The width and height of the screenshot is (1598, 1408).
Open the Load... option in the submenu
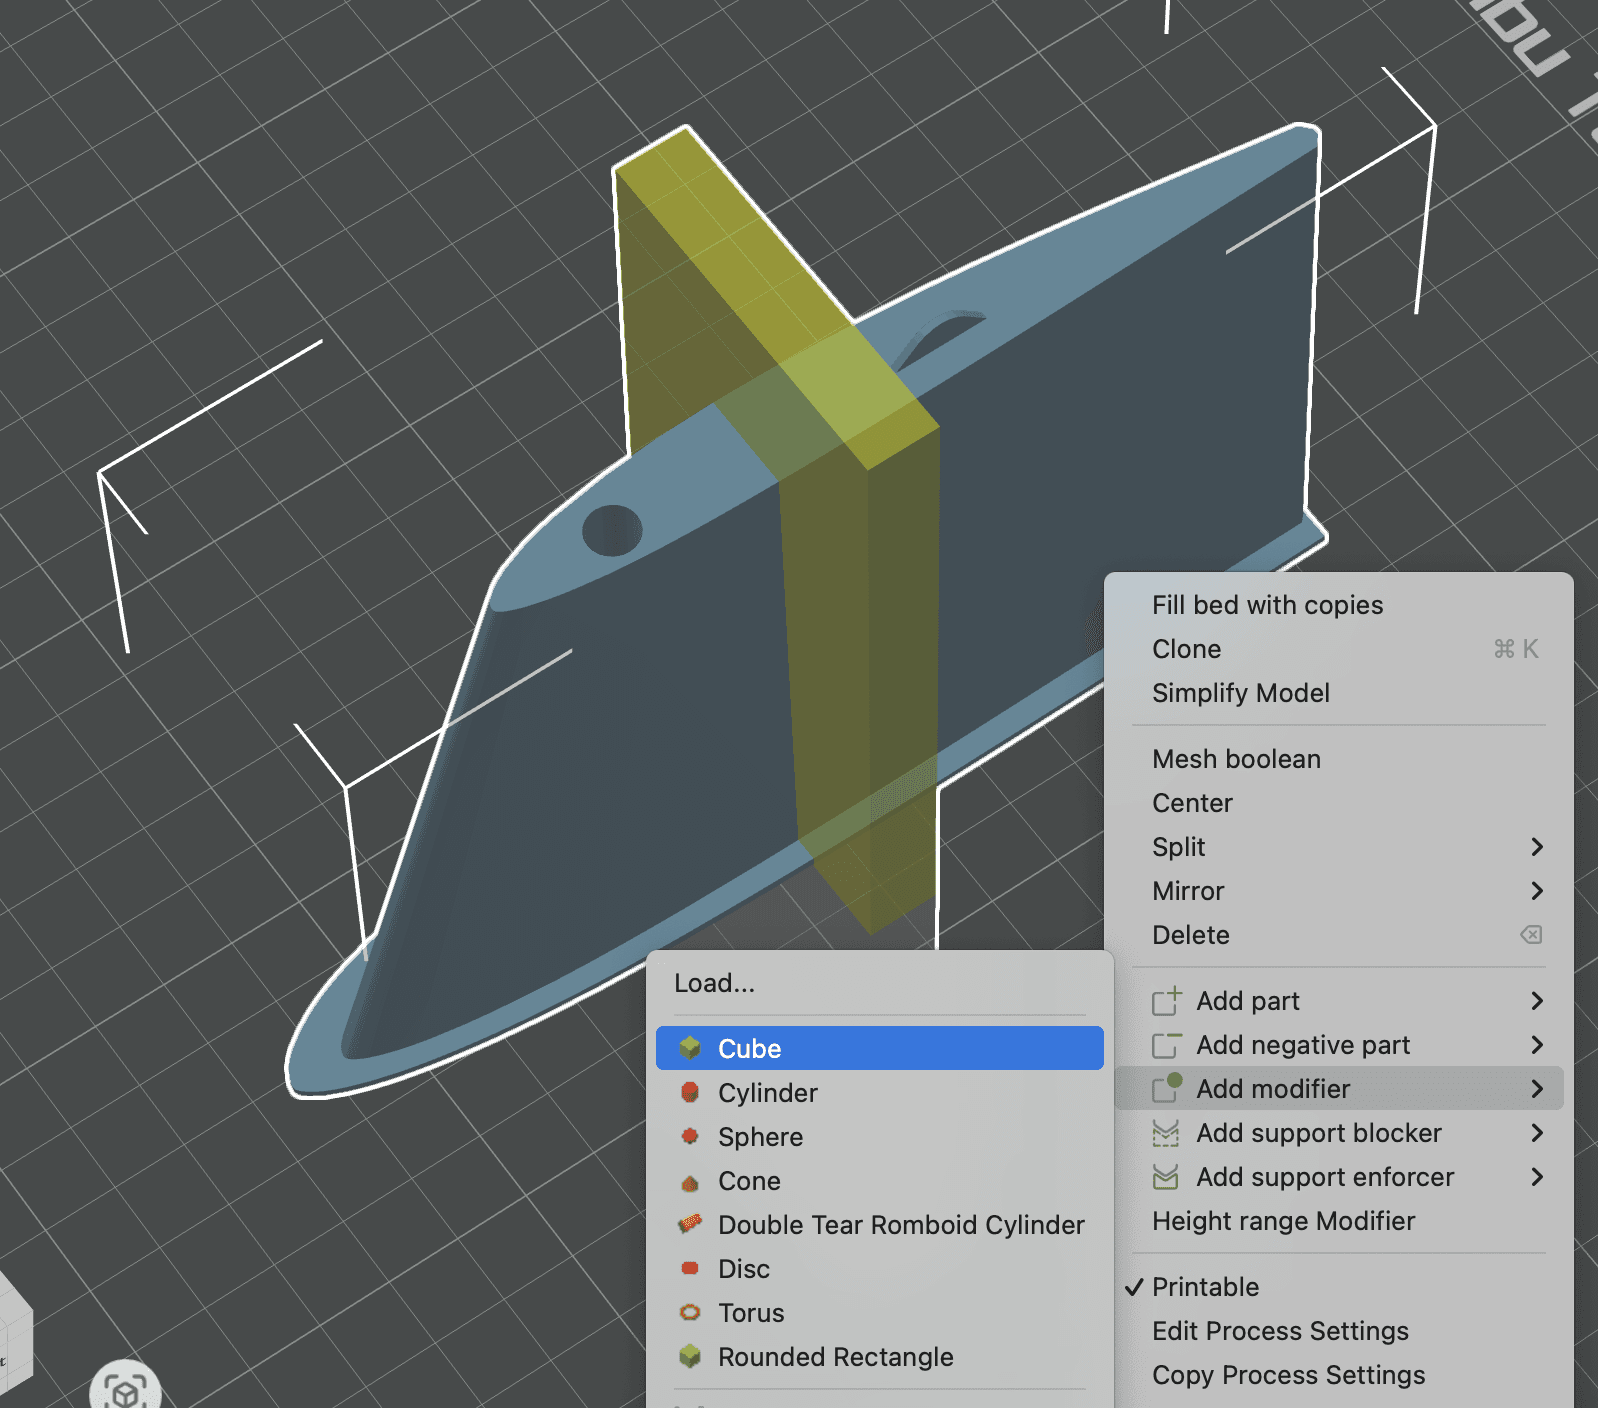879,982
